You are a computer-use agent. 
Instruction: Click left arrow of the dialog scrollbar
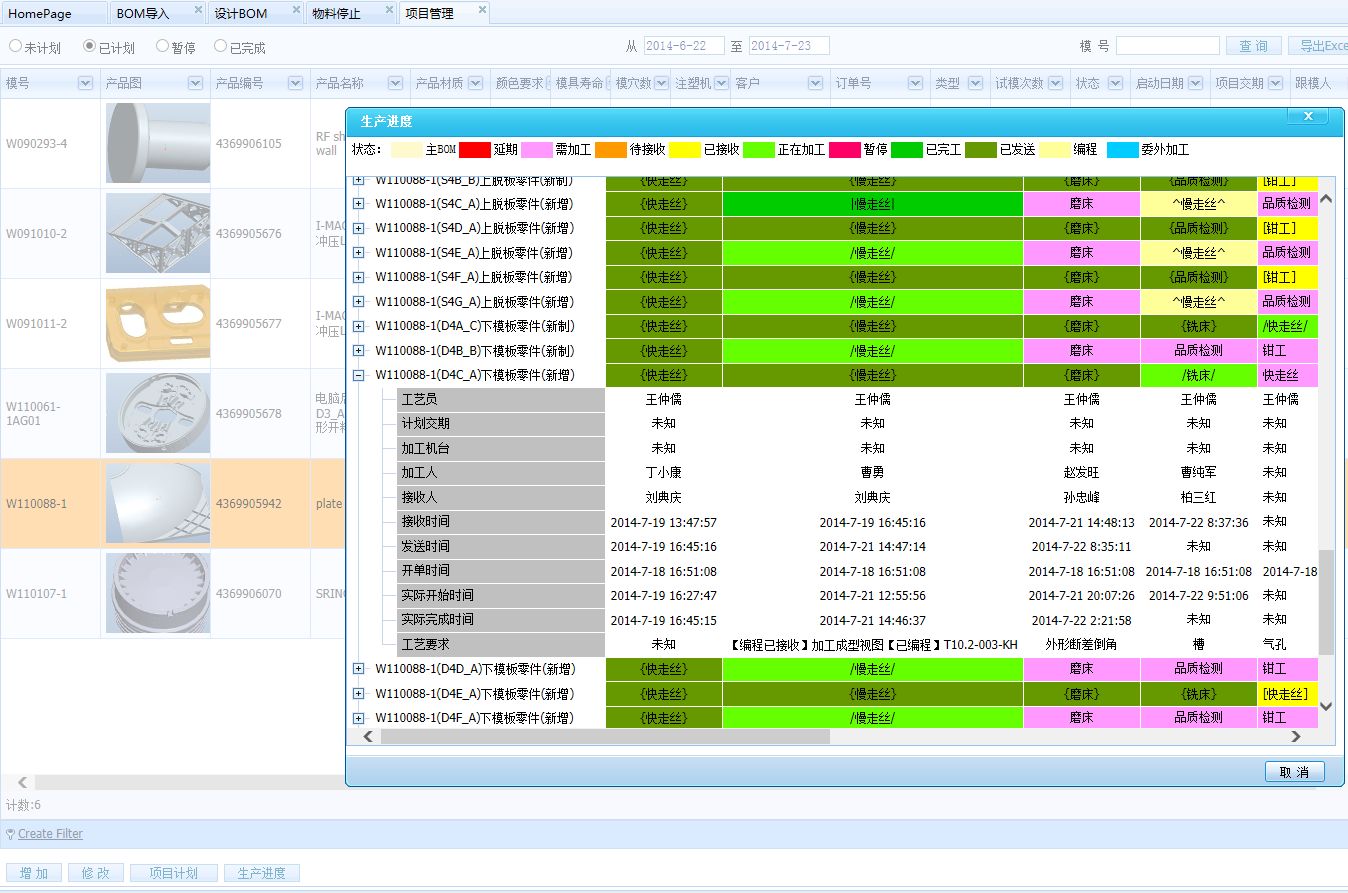pyautogui.click(x=367, y=736)
